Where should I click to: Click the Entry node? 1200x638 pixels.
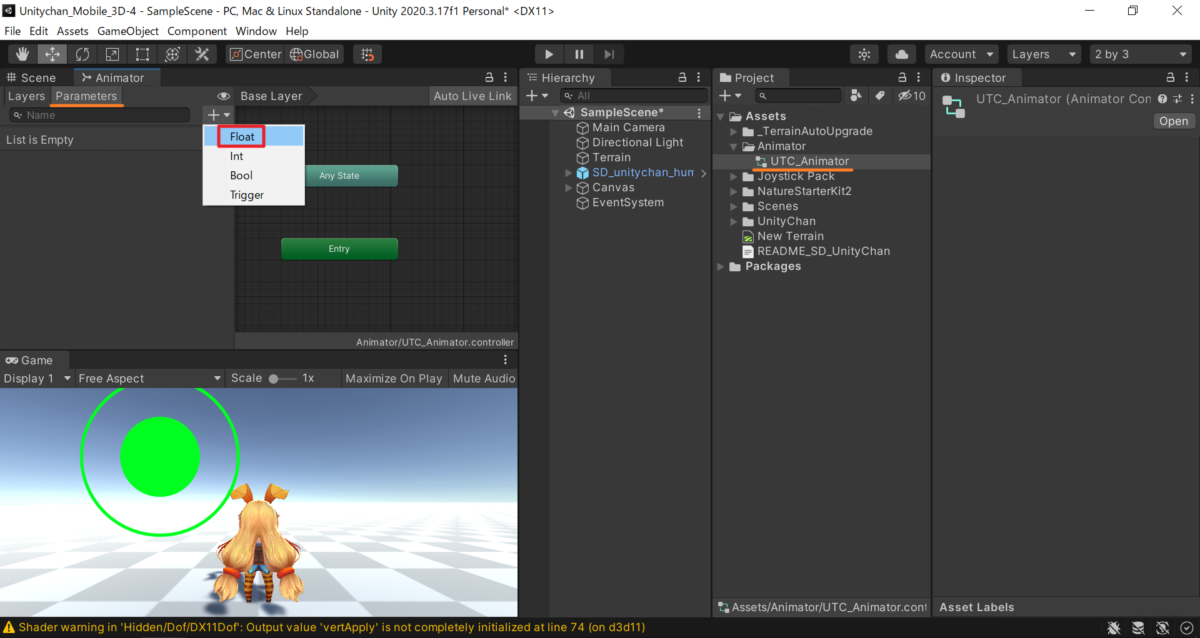[x=339, y=249]
